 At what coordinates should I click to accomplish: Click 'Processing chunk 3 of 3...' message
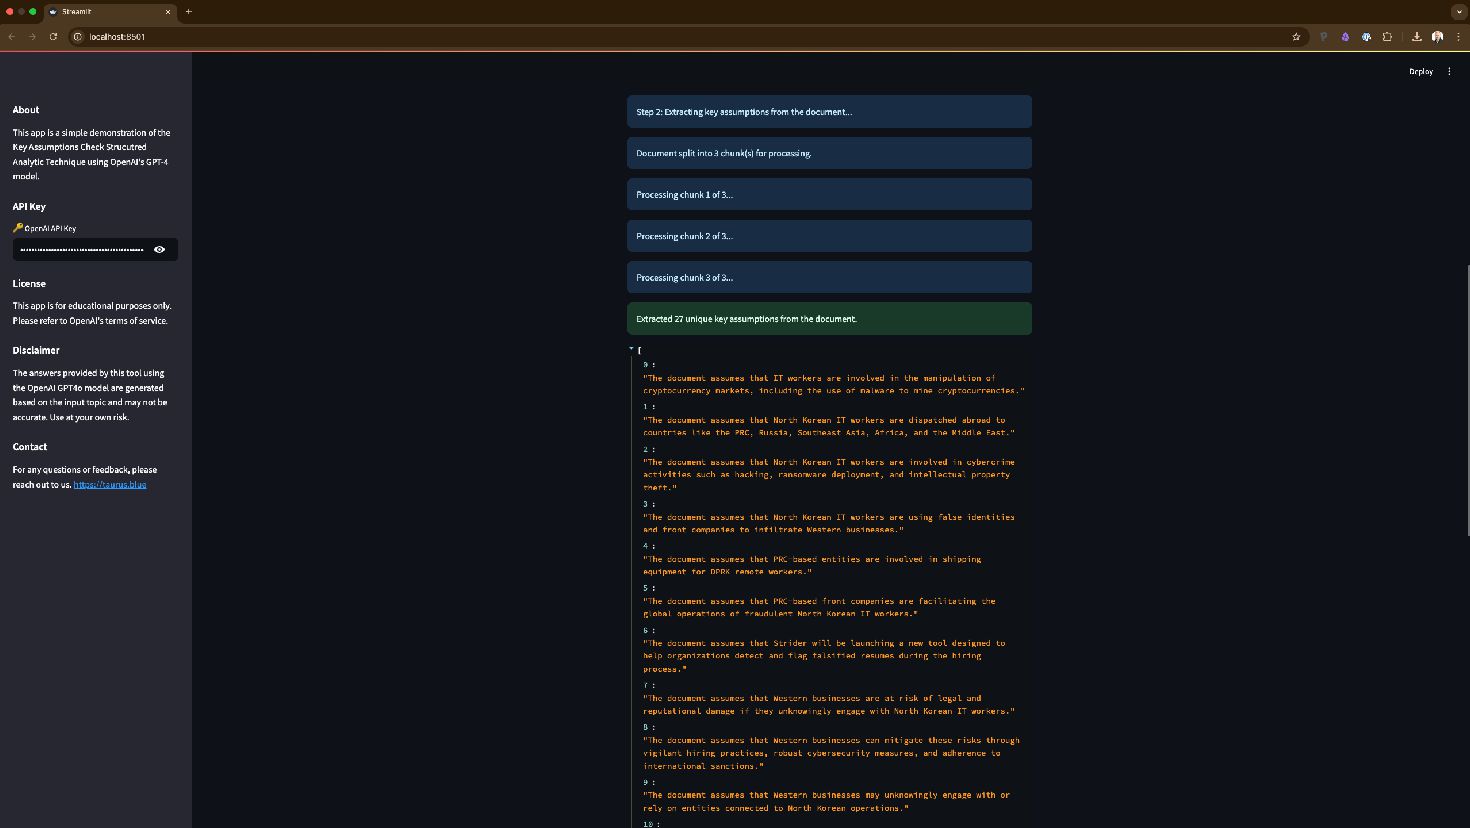pyautogui.click(x=829, y=278)
